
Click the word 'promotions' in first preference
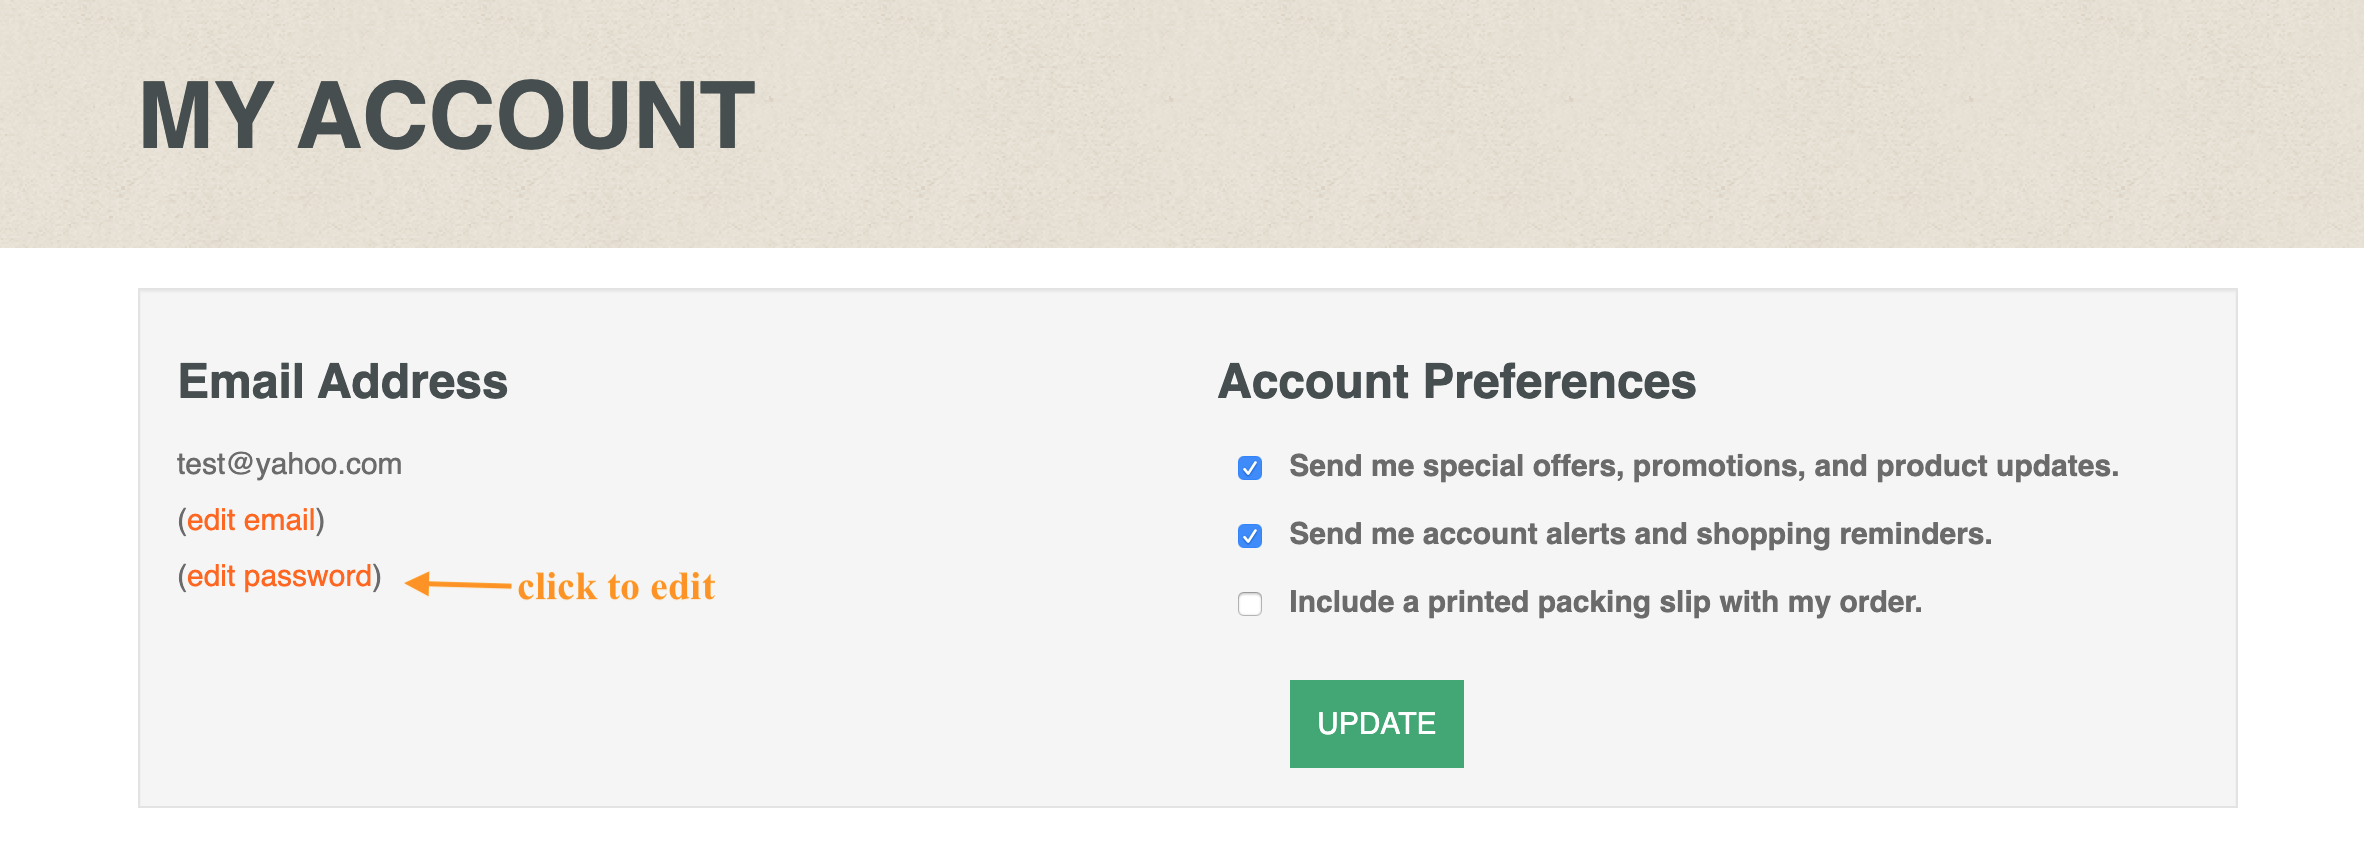[1719, 466]
